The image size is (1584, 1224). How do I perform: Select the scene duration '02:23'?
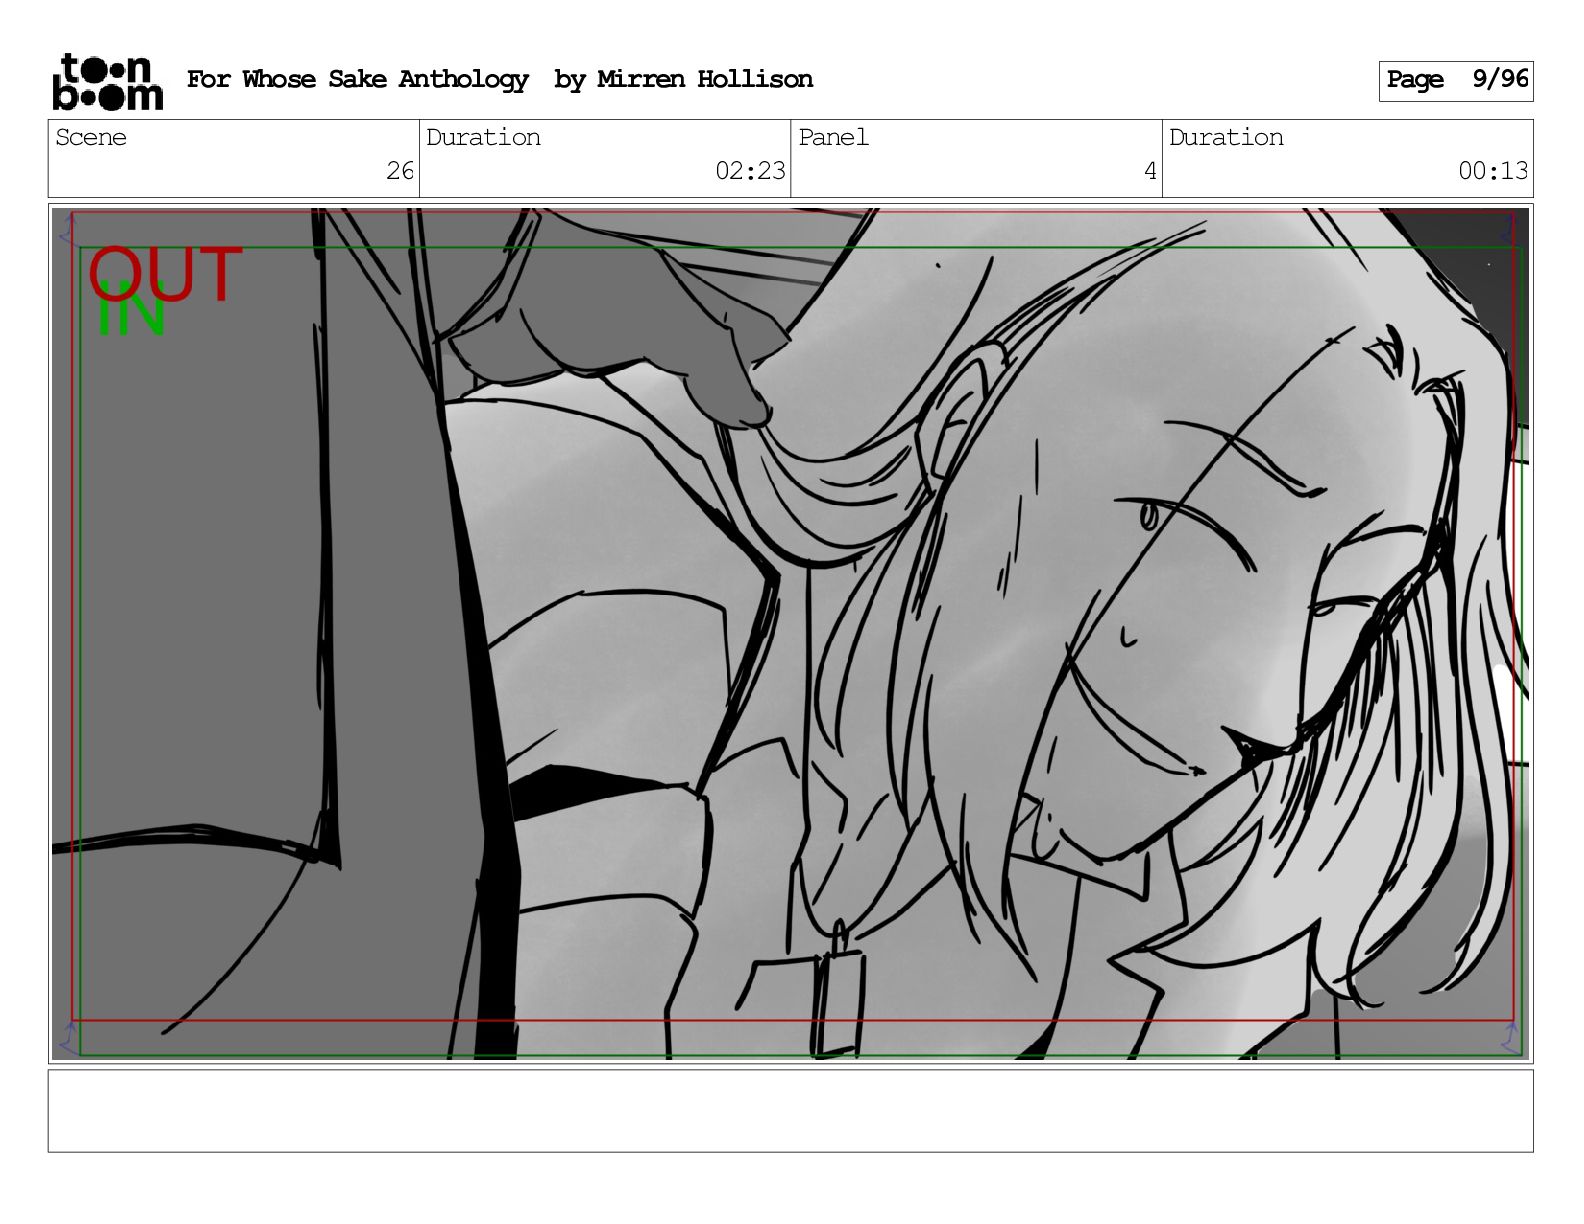750,171
